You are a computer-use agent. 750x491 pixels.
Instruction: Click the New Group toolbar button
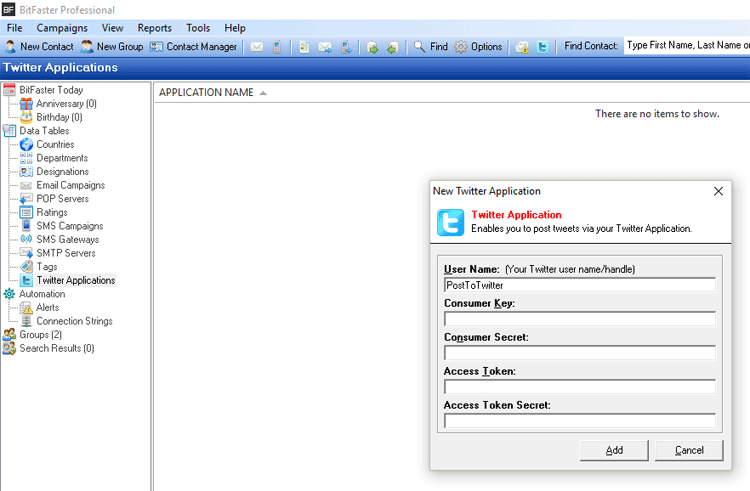[x=112, y=47]
